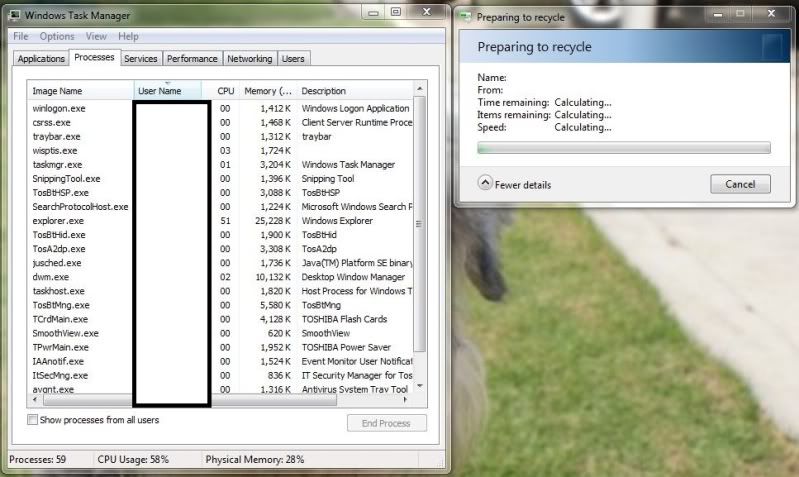The width and height of the screenshot is (799, 477).
Task: Switch to the Users tab
Action: (293, 59)
